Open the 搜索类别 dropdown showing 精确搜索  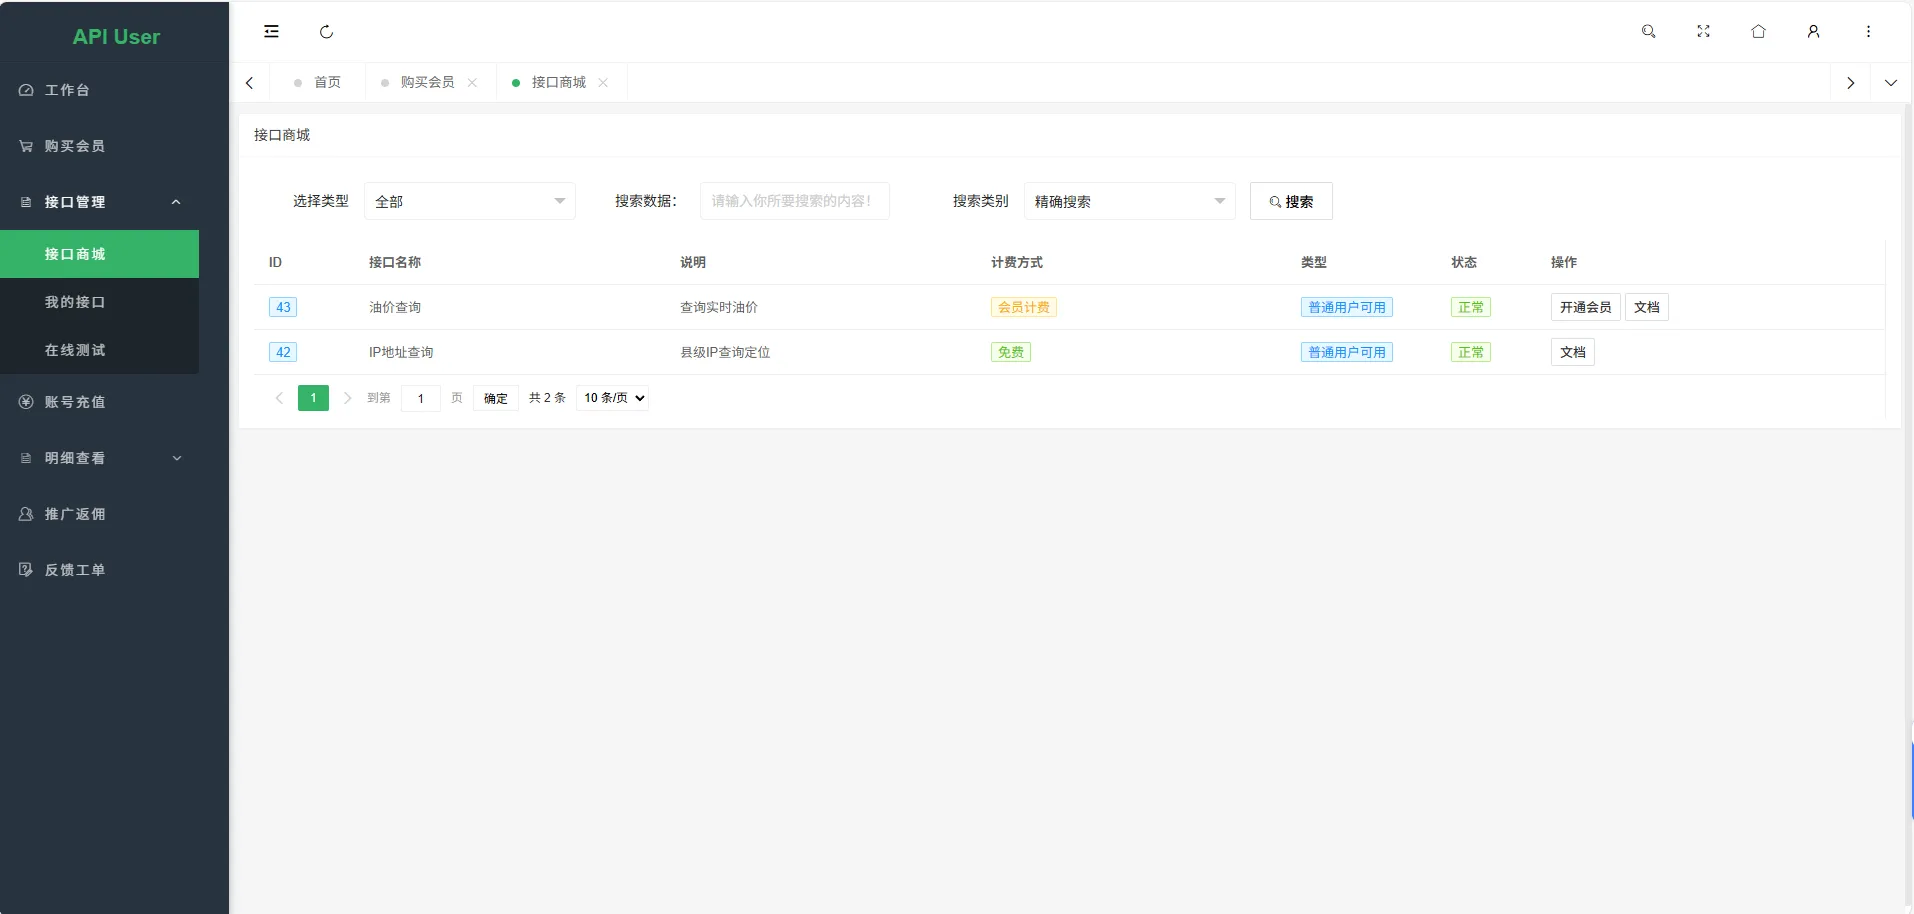(1130, 201)
